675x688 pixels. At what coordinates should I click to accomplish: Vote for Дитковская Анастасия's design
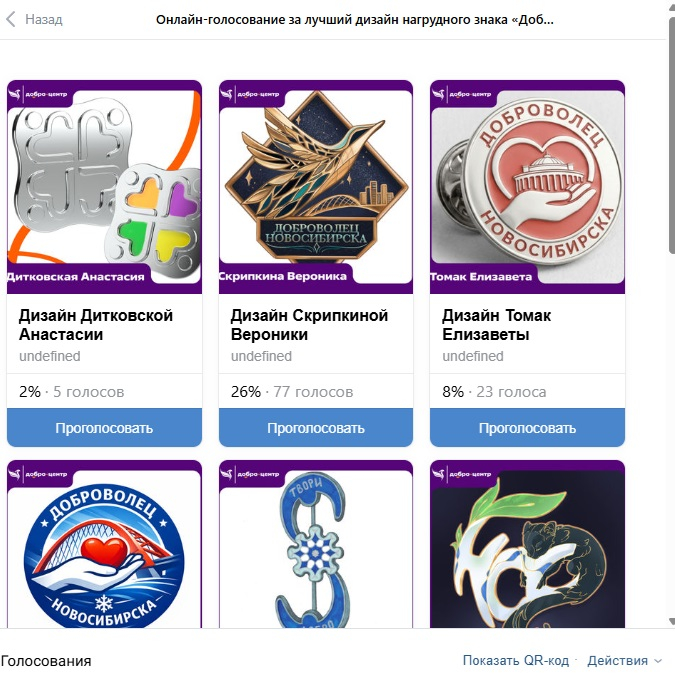104,428
